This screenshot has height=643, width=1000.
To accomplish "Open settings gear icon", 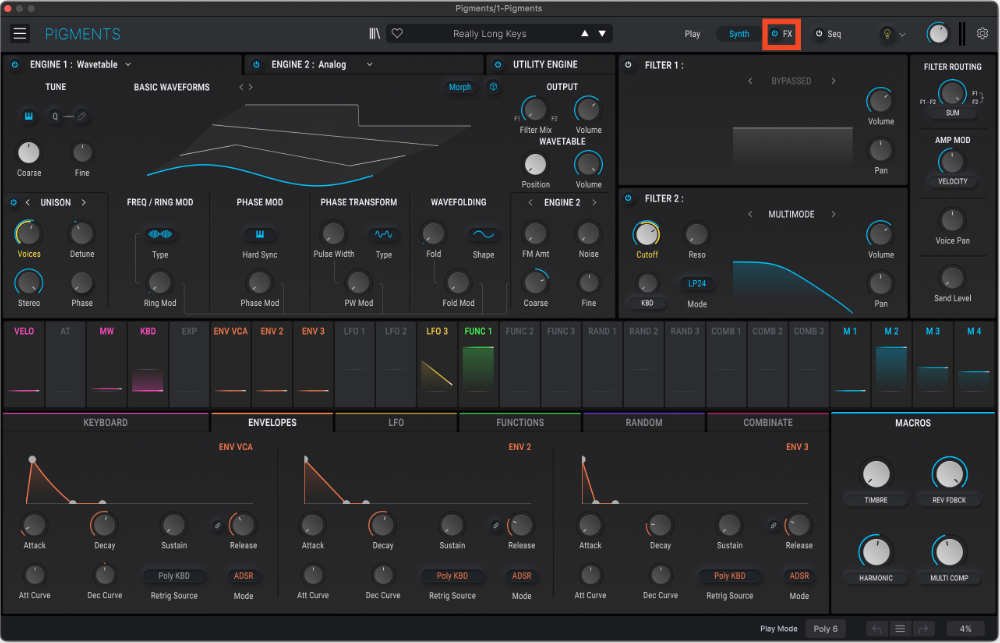I will [983, 33].
